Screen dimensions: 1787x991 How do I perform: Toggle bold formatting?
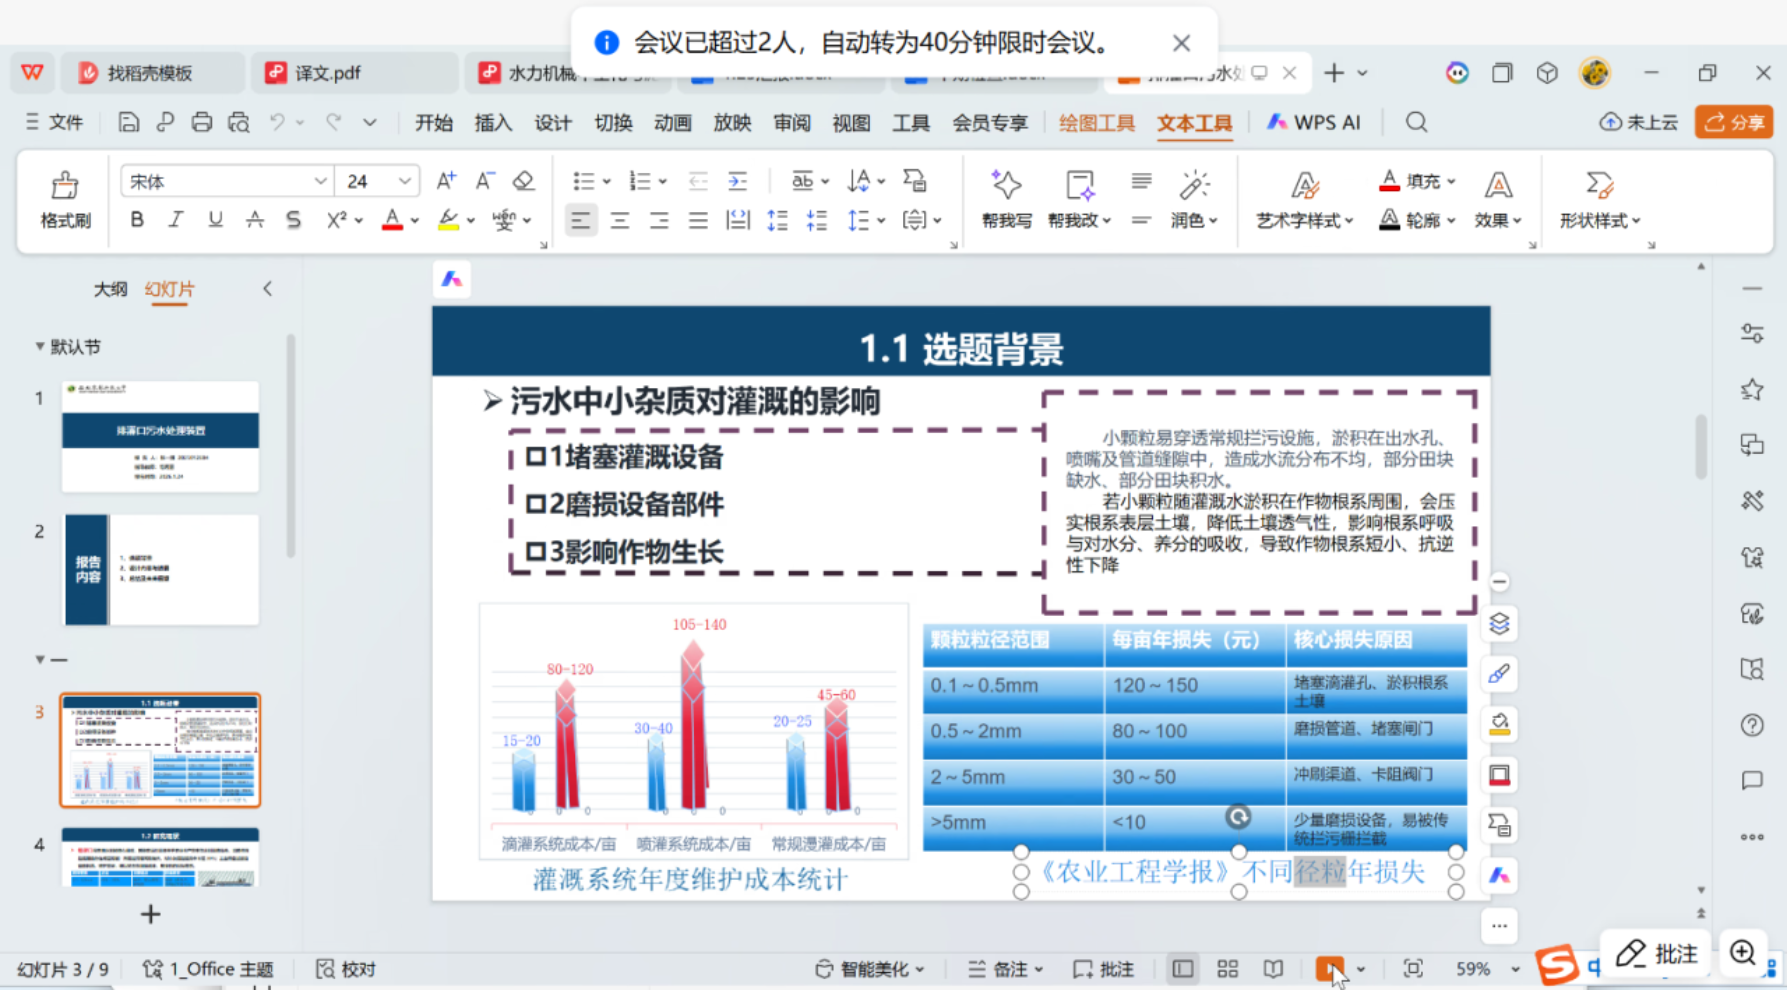click(x=137, y=220)
